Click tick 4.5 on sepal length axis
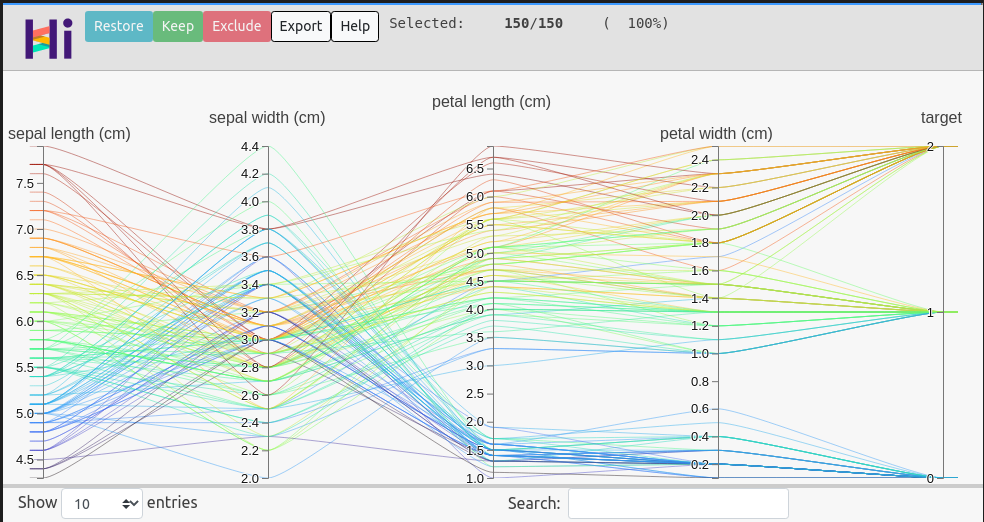This screenshot has height=522, width=984. 25,460
